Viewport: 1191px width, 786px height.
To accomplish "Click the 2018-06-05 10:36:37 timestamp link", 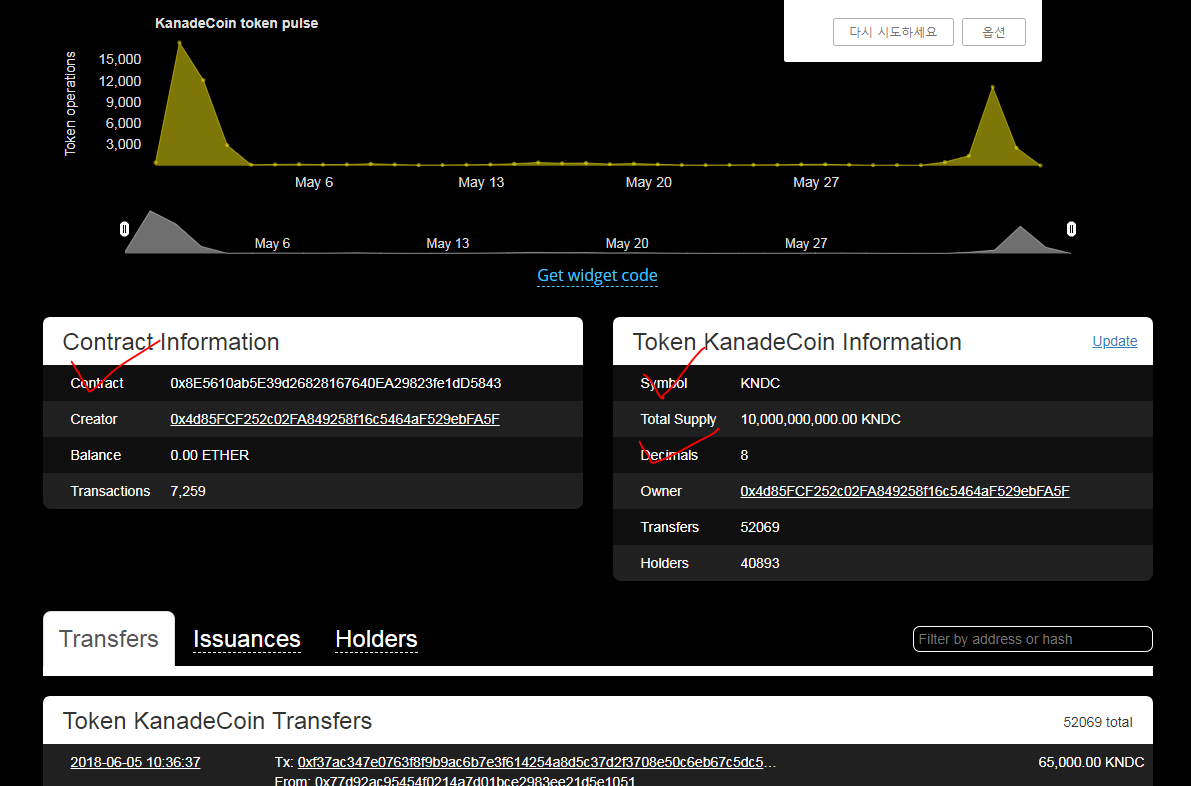I will coord(135,762).
